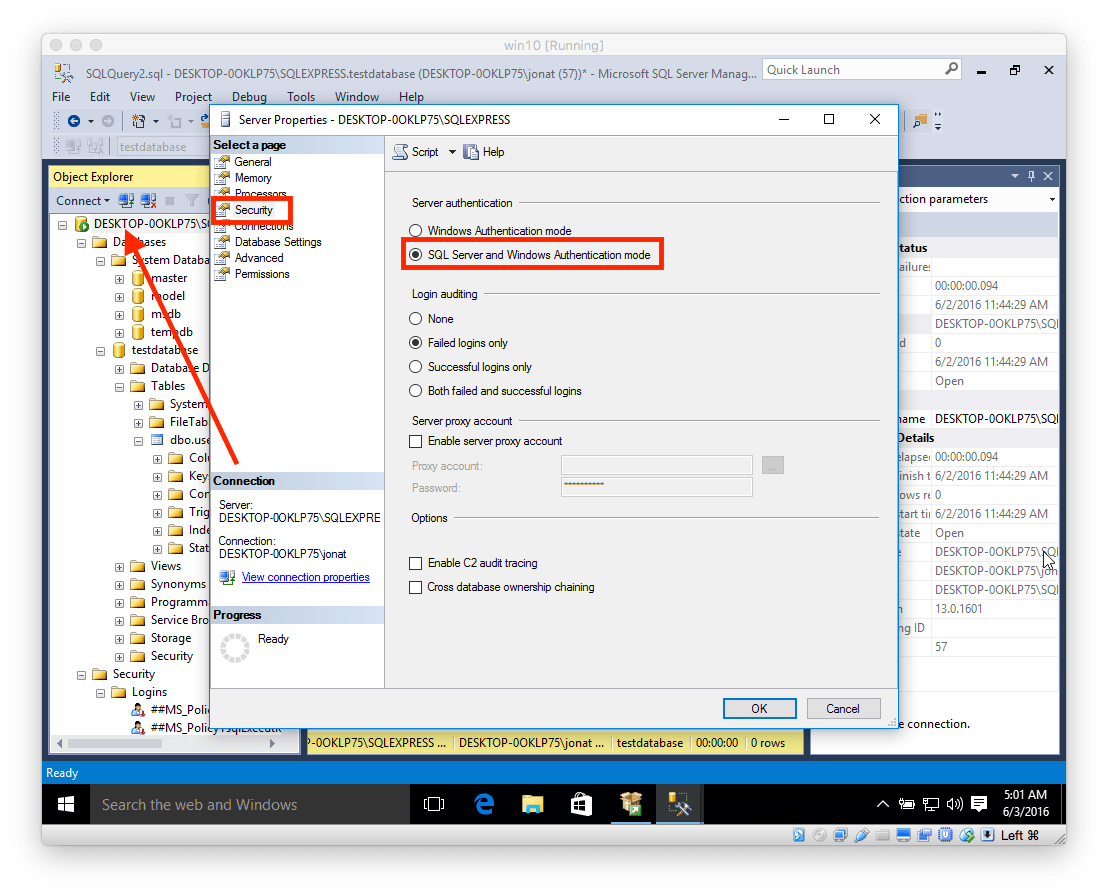Open Windows Store from taskbar
1108x895 pixels.
[x=581, y=805]
